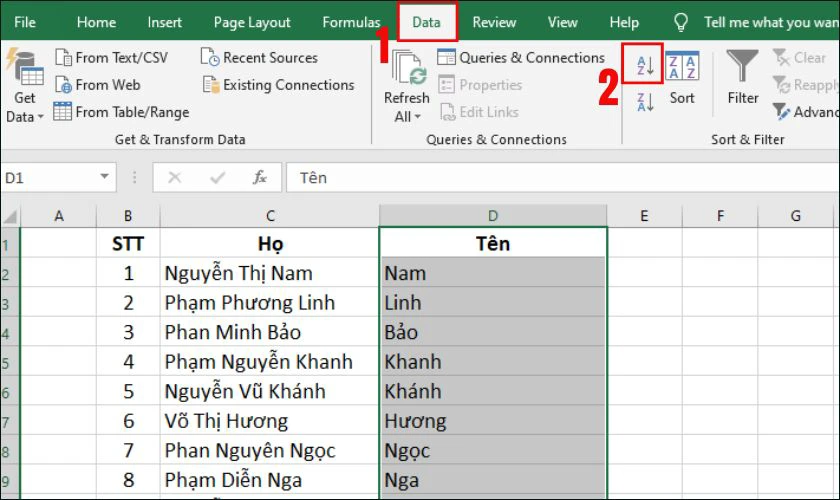
Task: Open Advanced filter options
Action: click(x=805, y=112)
